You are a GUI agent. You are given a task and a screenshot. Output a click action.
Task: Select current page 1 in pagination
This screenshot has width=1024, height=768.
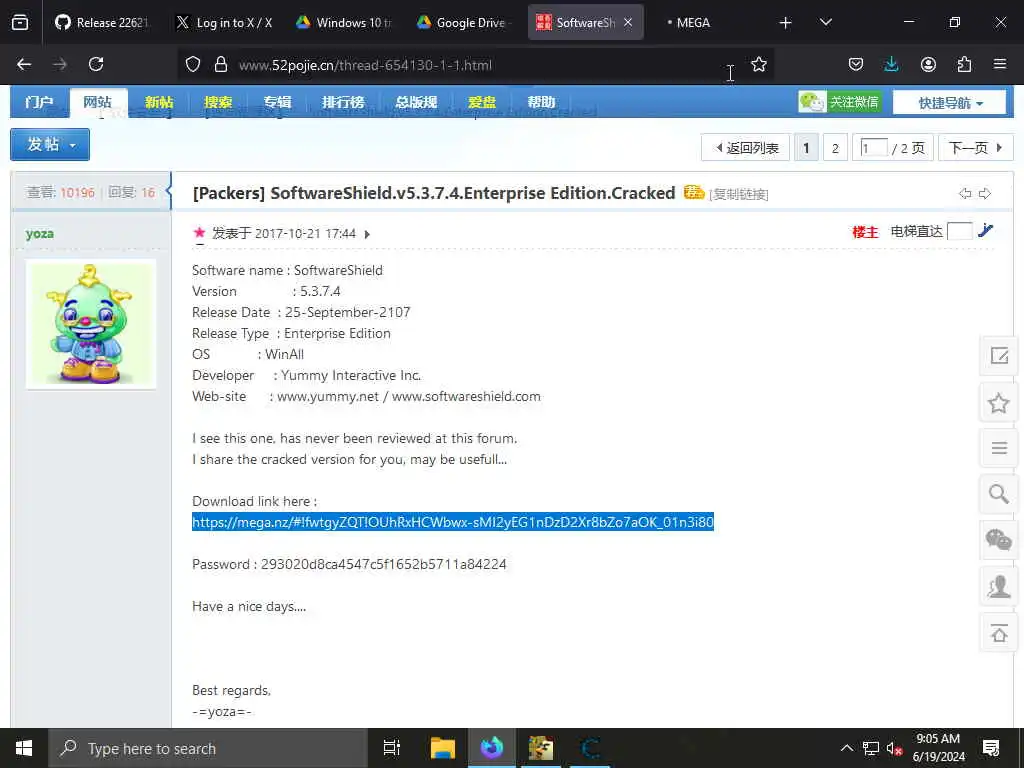point(806,148)
